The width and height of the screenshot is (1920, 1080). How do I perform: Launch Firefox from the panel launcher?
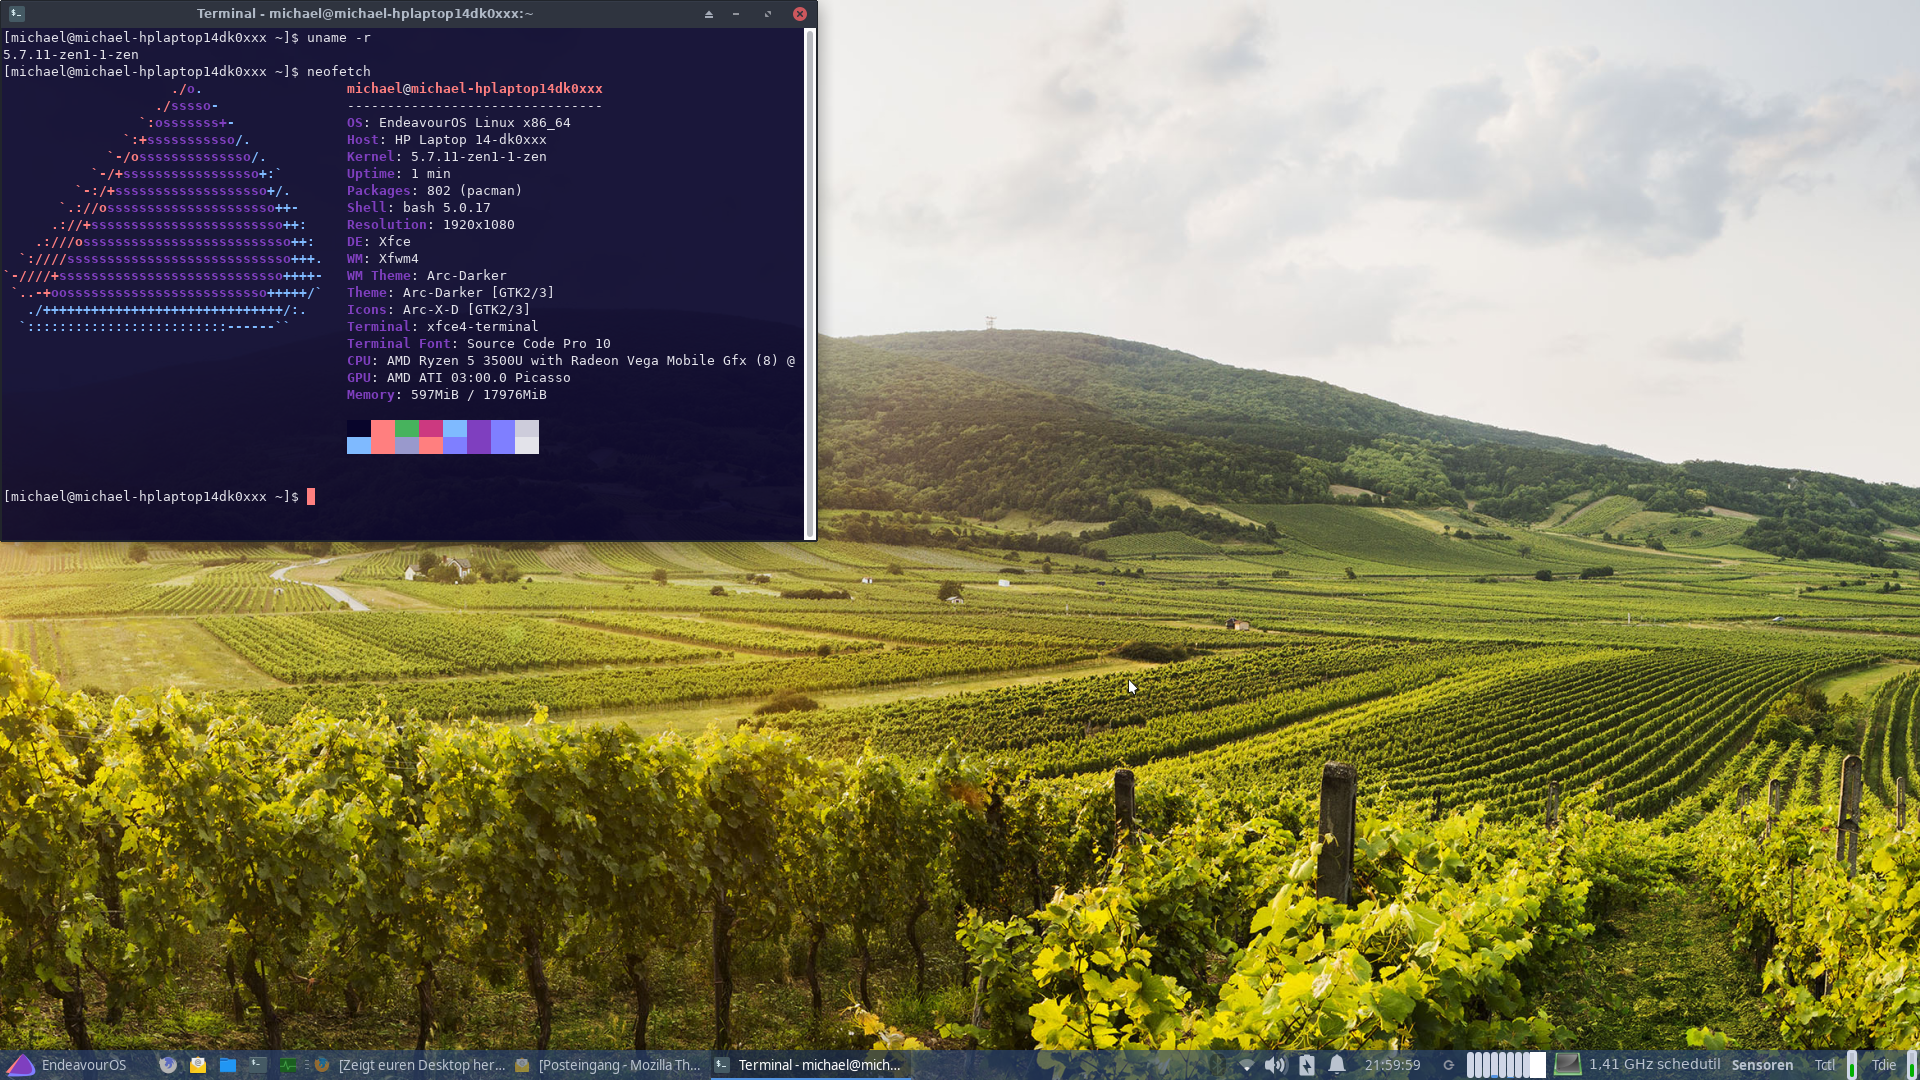(168, 1065)
